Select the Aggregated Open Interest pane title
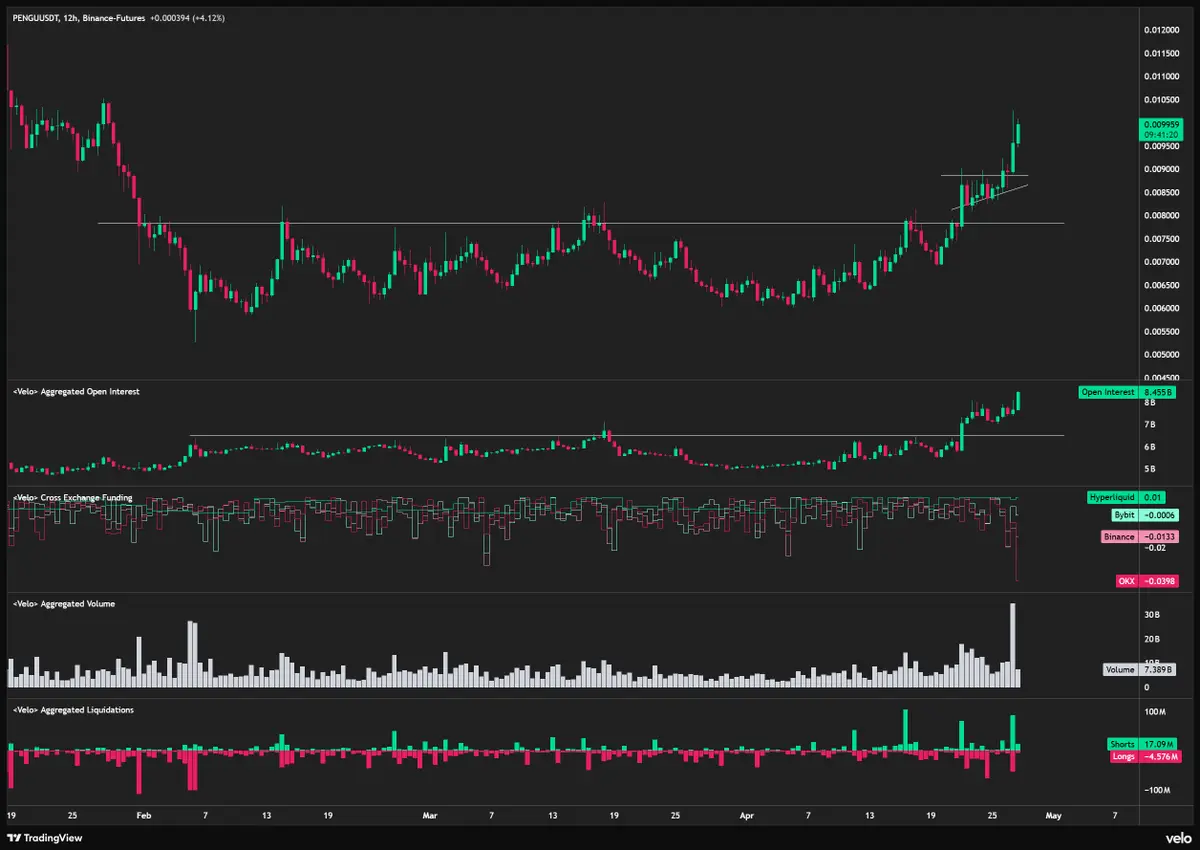 (75, 392)
